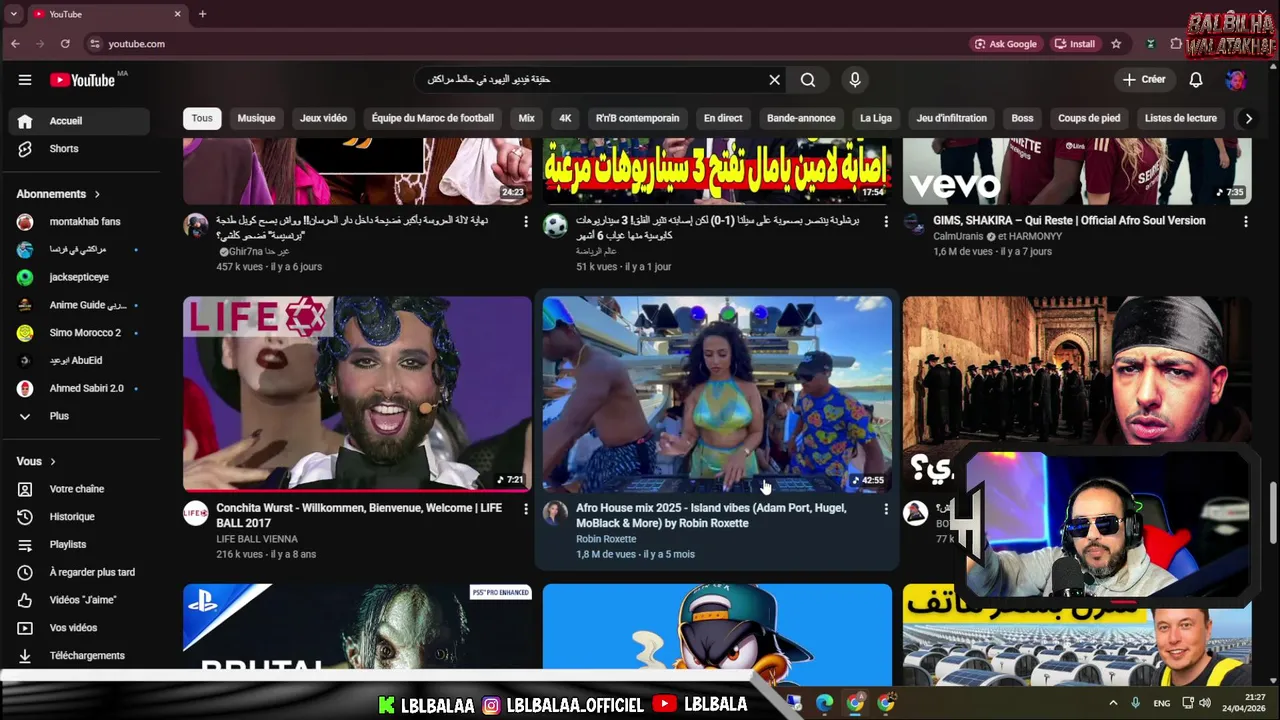Select the Mix filter chip

527,118
